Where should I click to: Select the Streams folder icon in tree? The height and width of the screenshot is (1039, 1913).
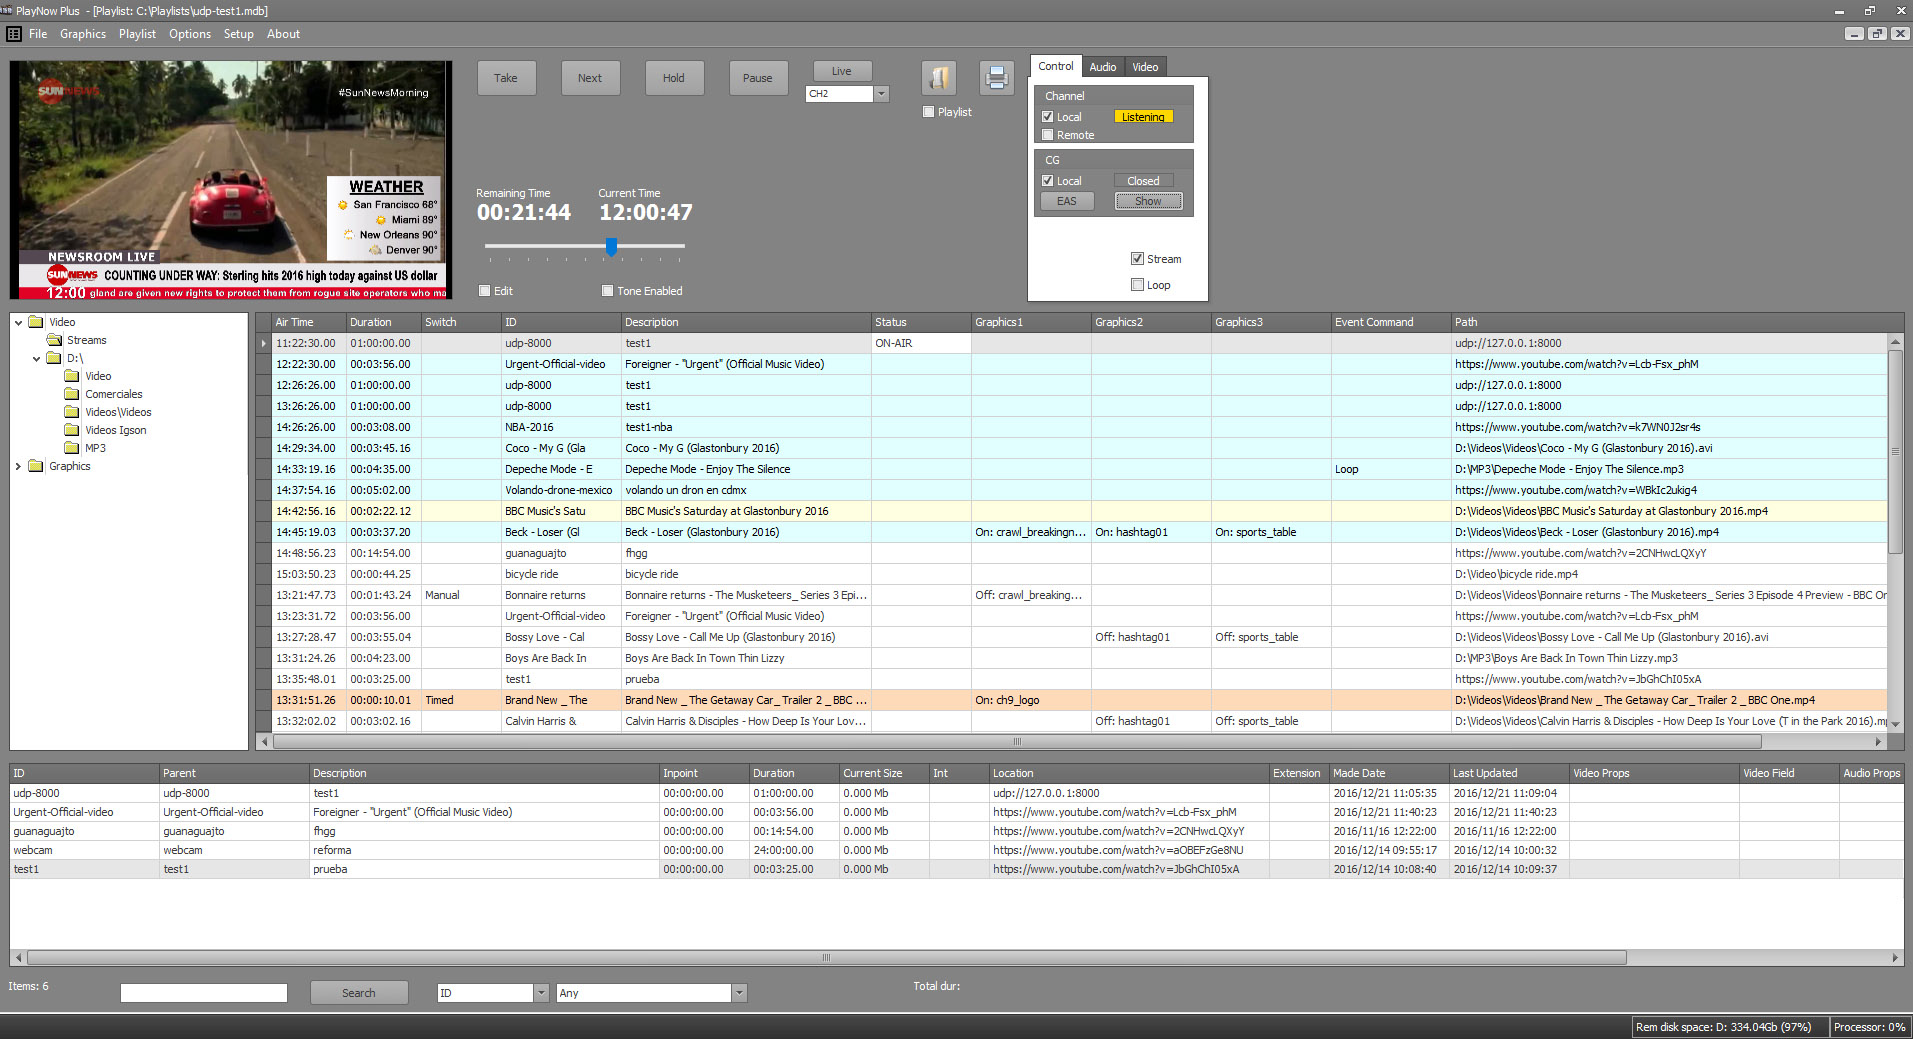point(54,340)
